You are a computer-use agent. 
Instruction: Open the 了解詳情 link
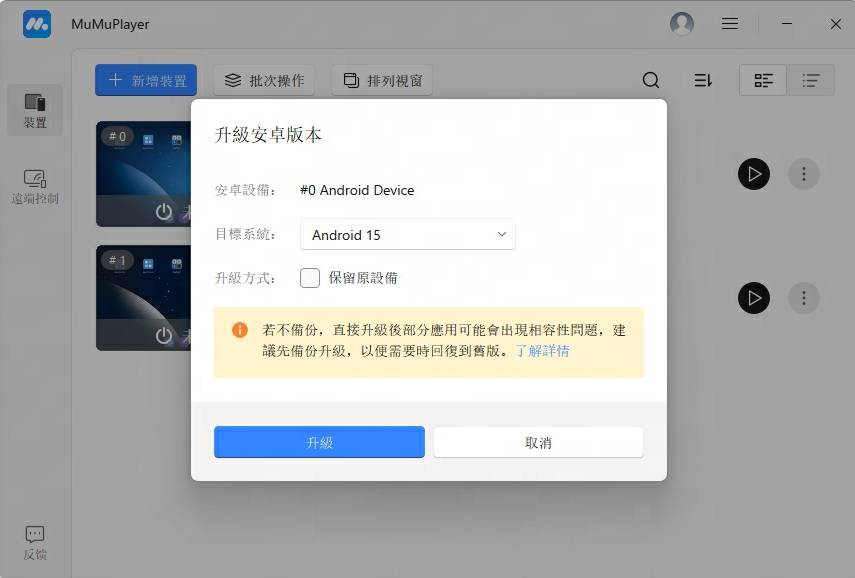pyautogui.click(x=543, y=351)
